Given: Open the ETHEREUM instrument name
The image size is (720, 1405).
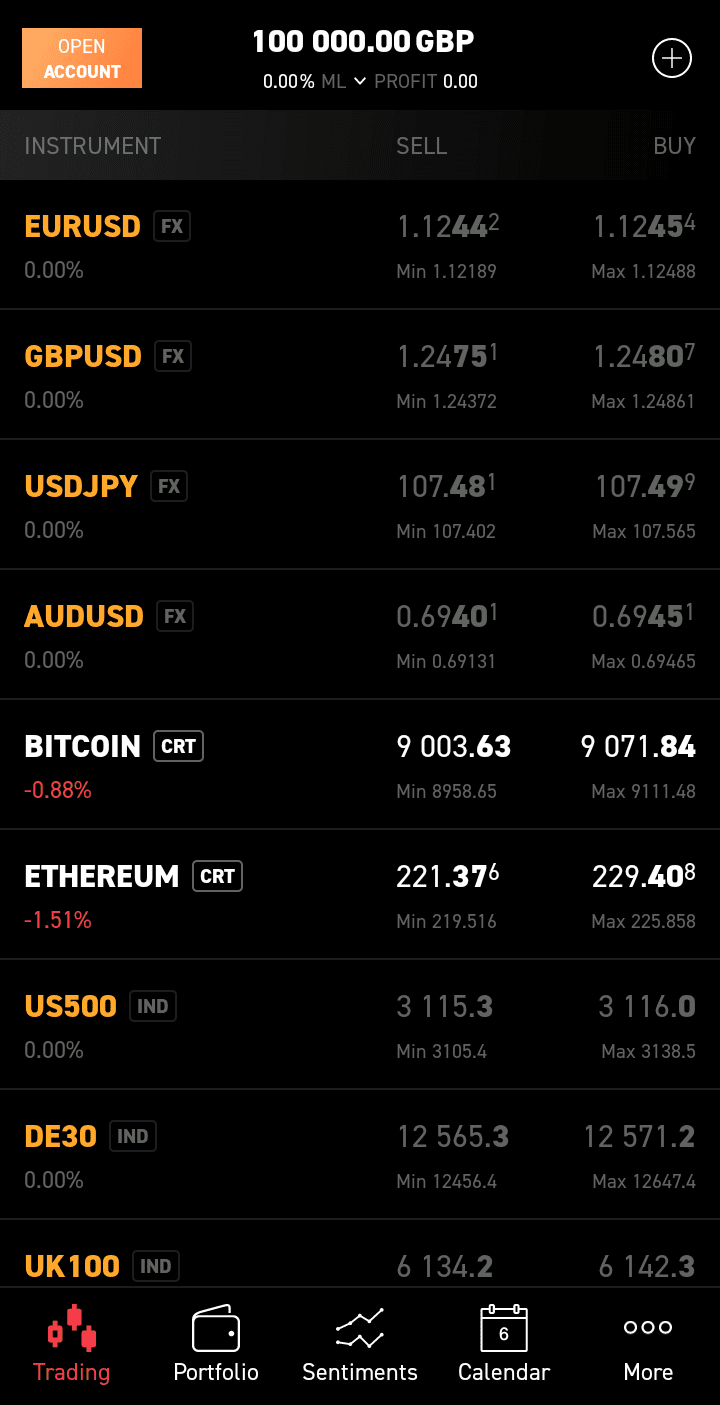Looking at the screenshot, I should (101, 876).
